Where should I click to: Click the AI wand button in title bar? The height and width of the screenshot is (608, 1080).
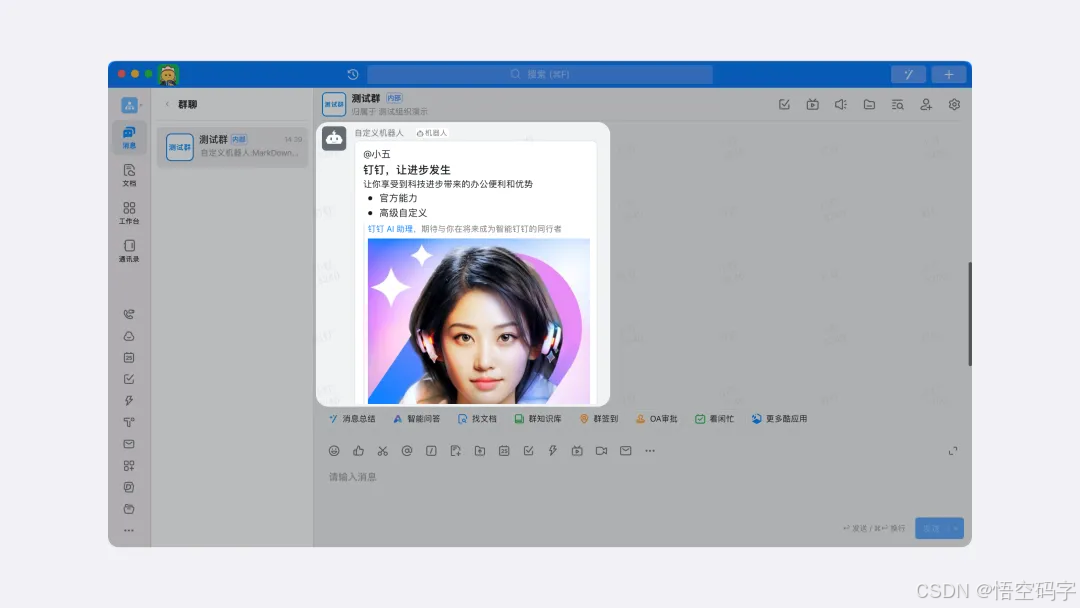tap(908, 74)
